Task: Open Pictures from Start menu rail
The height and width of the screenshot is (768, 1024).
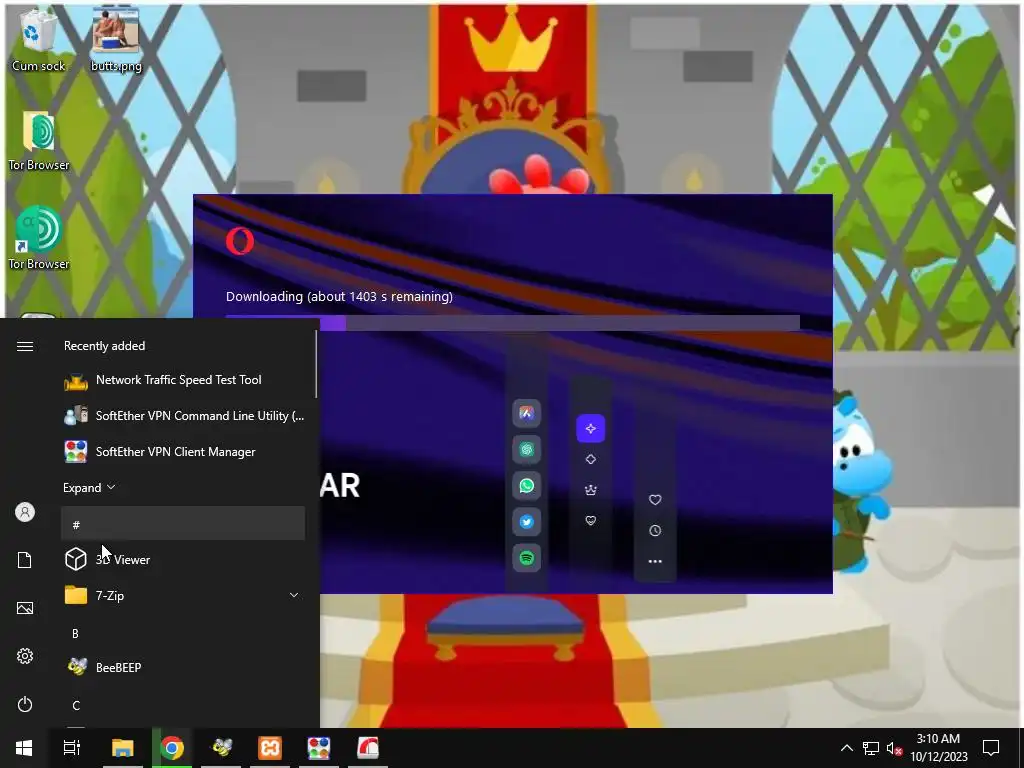Action: pyautogui.click(x=25, y=608)
